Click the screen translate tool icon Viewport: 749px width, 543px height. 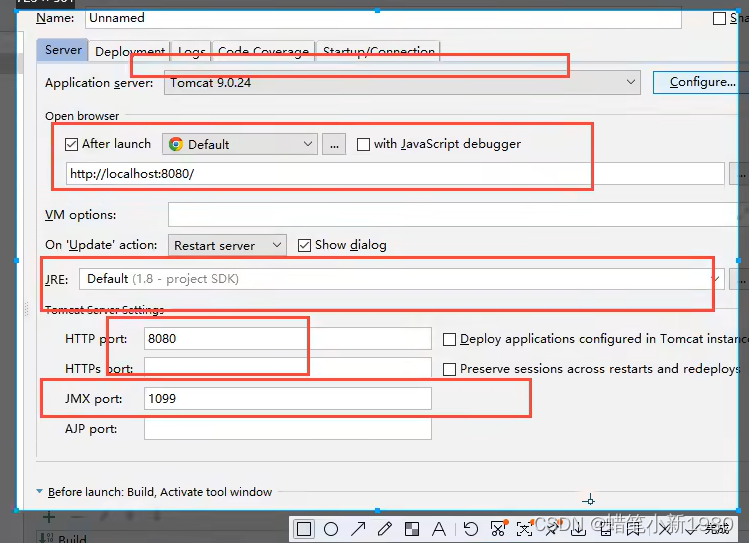tap(524, 529)
